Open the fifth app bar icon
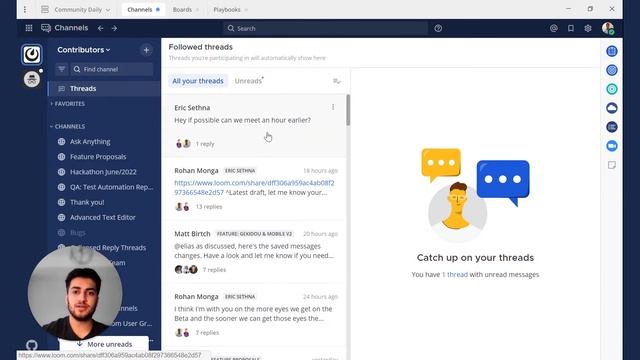The image size is (640, 360). click(611, 127)
